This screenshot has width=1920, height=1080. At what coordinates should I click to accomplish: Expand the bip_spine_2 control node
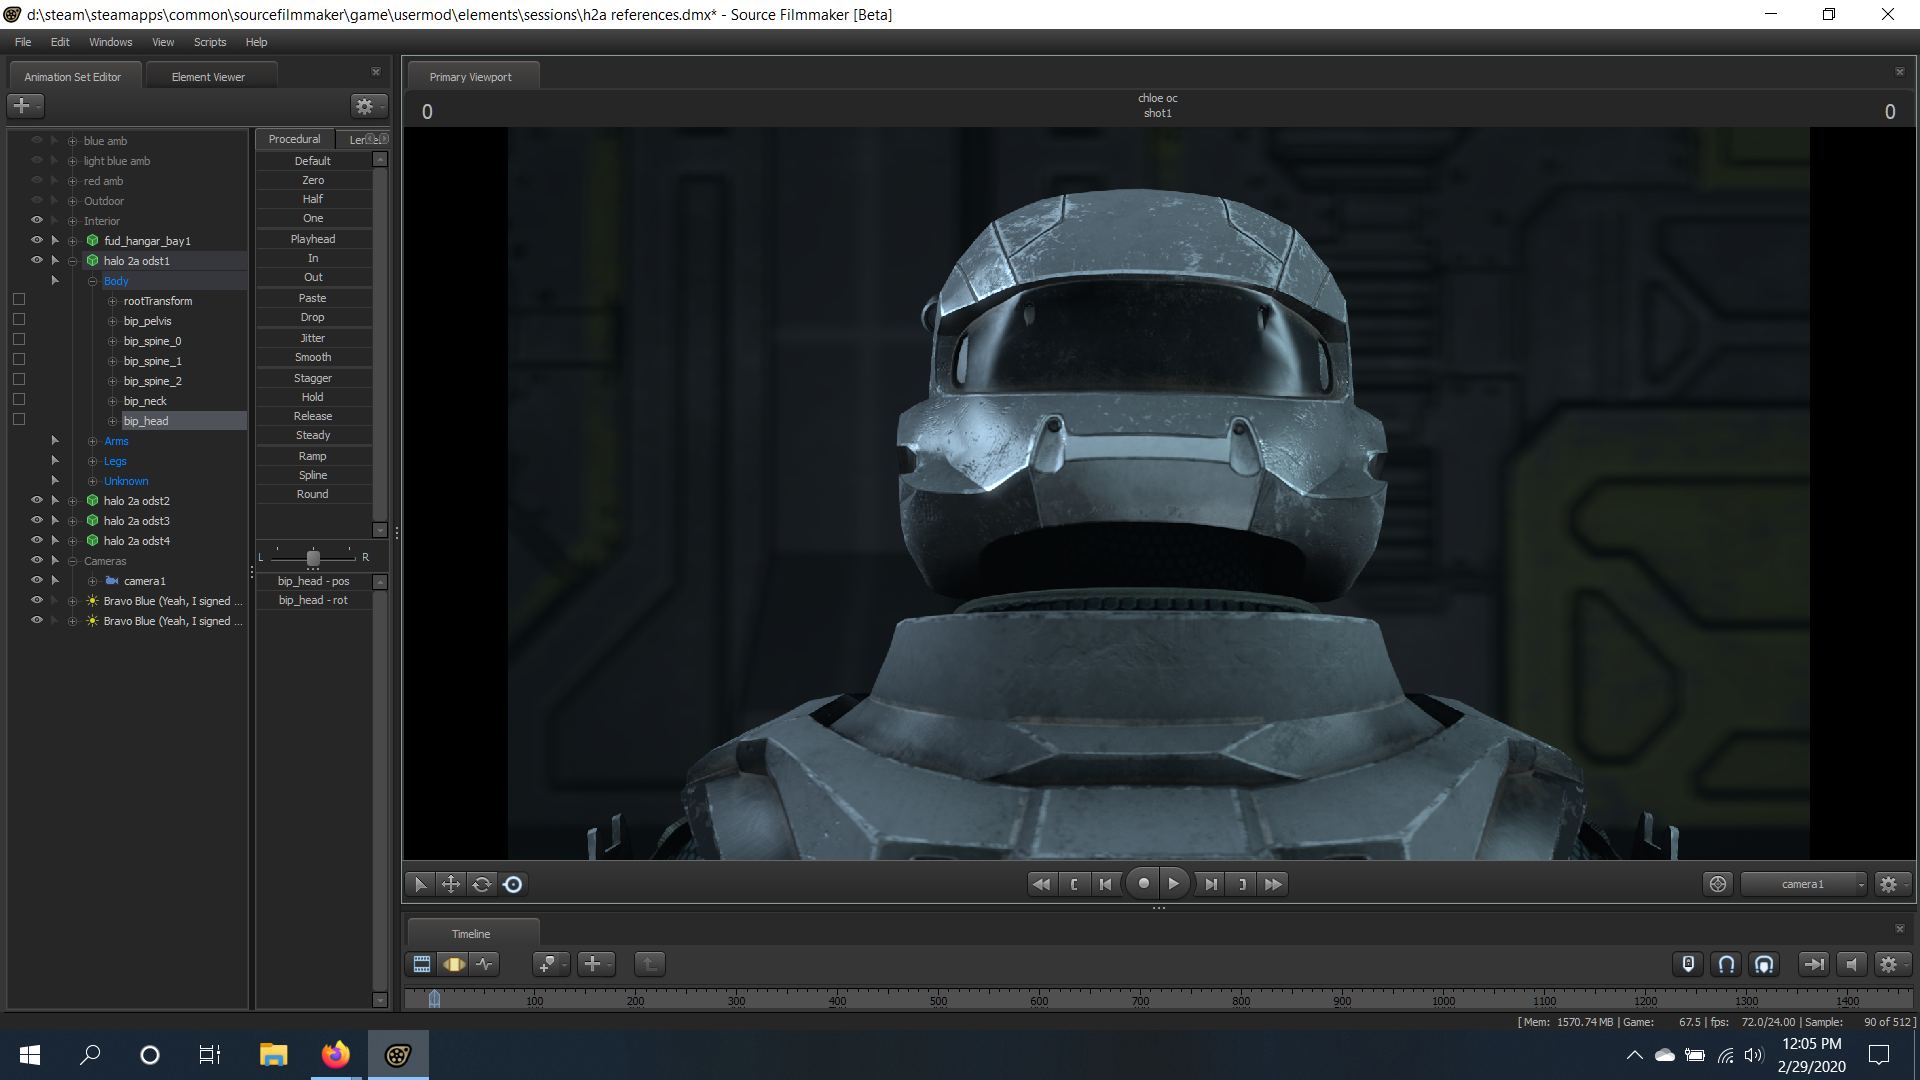point(112,381)
